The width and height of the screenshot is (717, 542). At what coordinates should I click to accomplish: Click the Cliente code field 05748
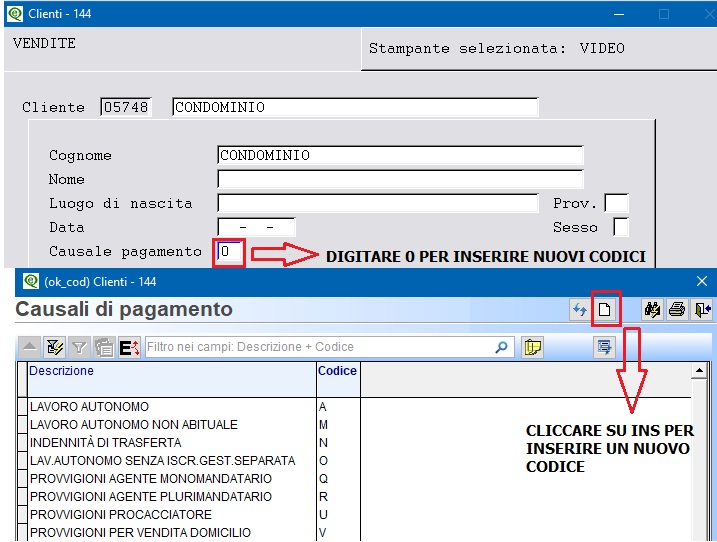pos(126,107)
